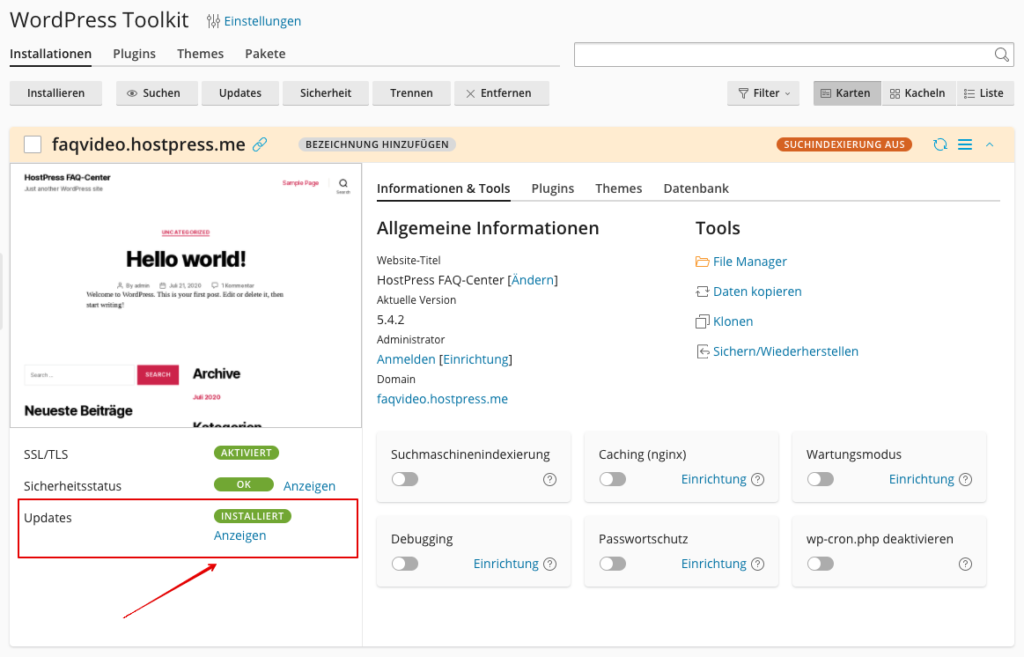1024x657 pixels.
Task: Click the Ändern link for website title
Action: click(x=533, y=280)
